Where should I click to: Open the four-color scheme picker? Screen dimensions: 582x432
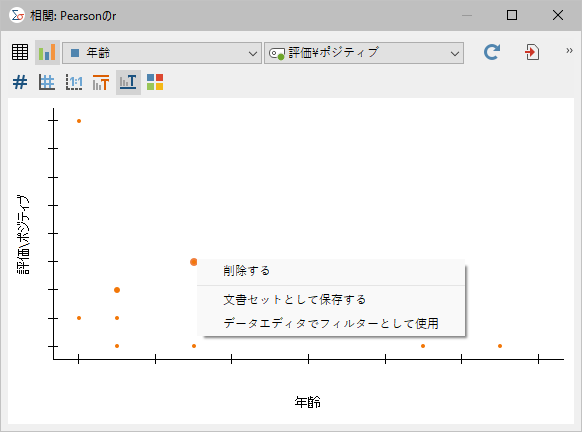(155, 82)
